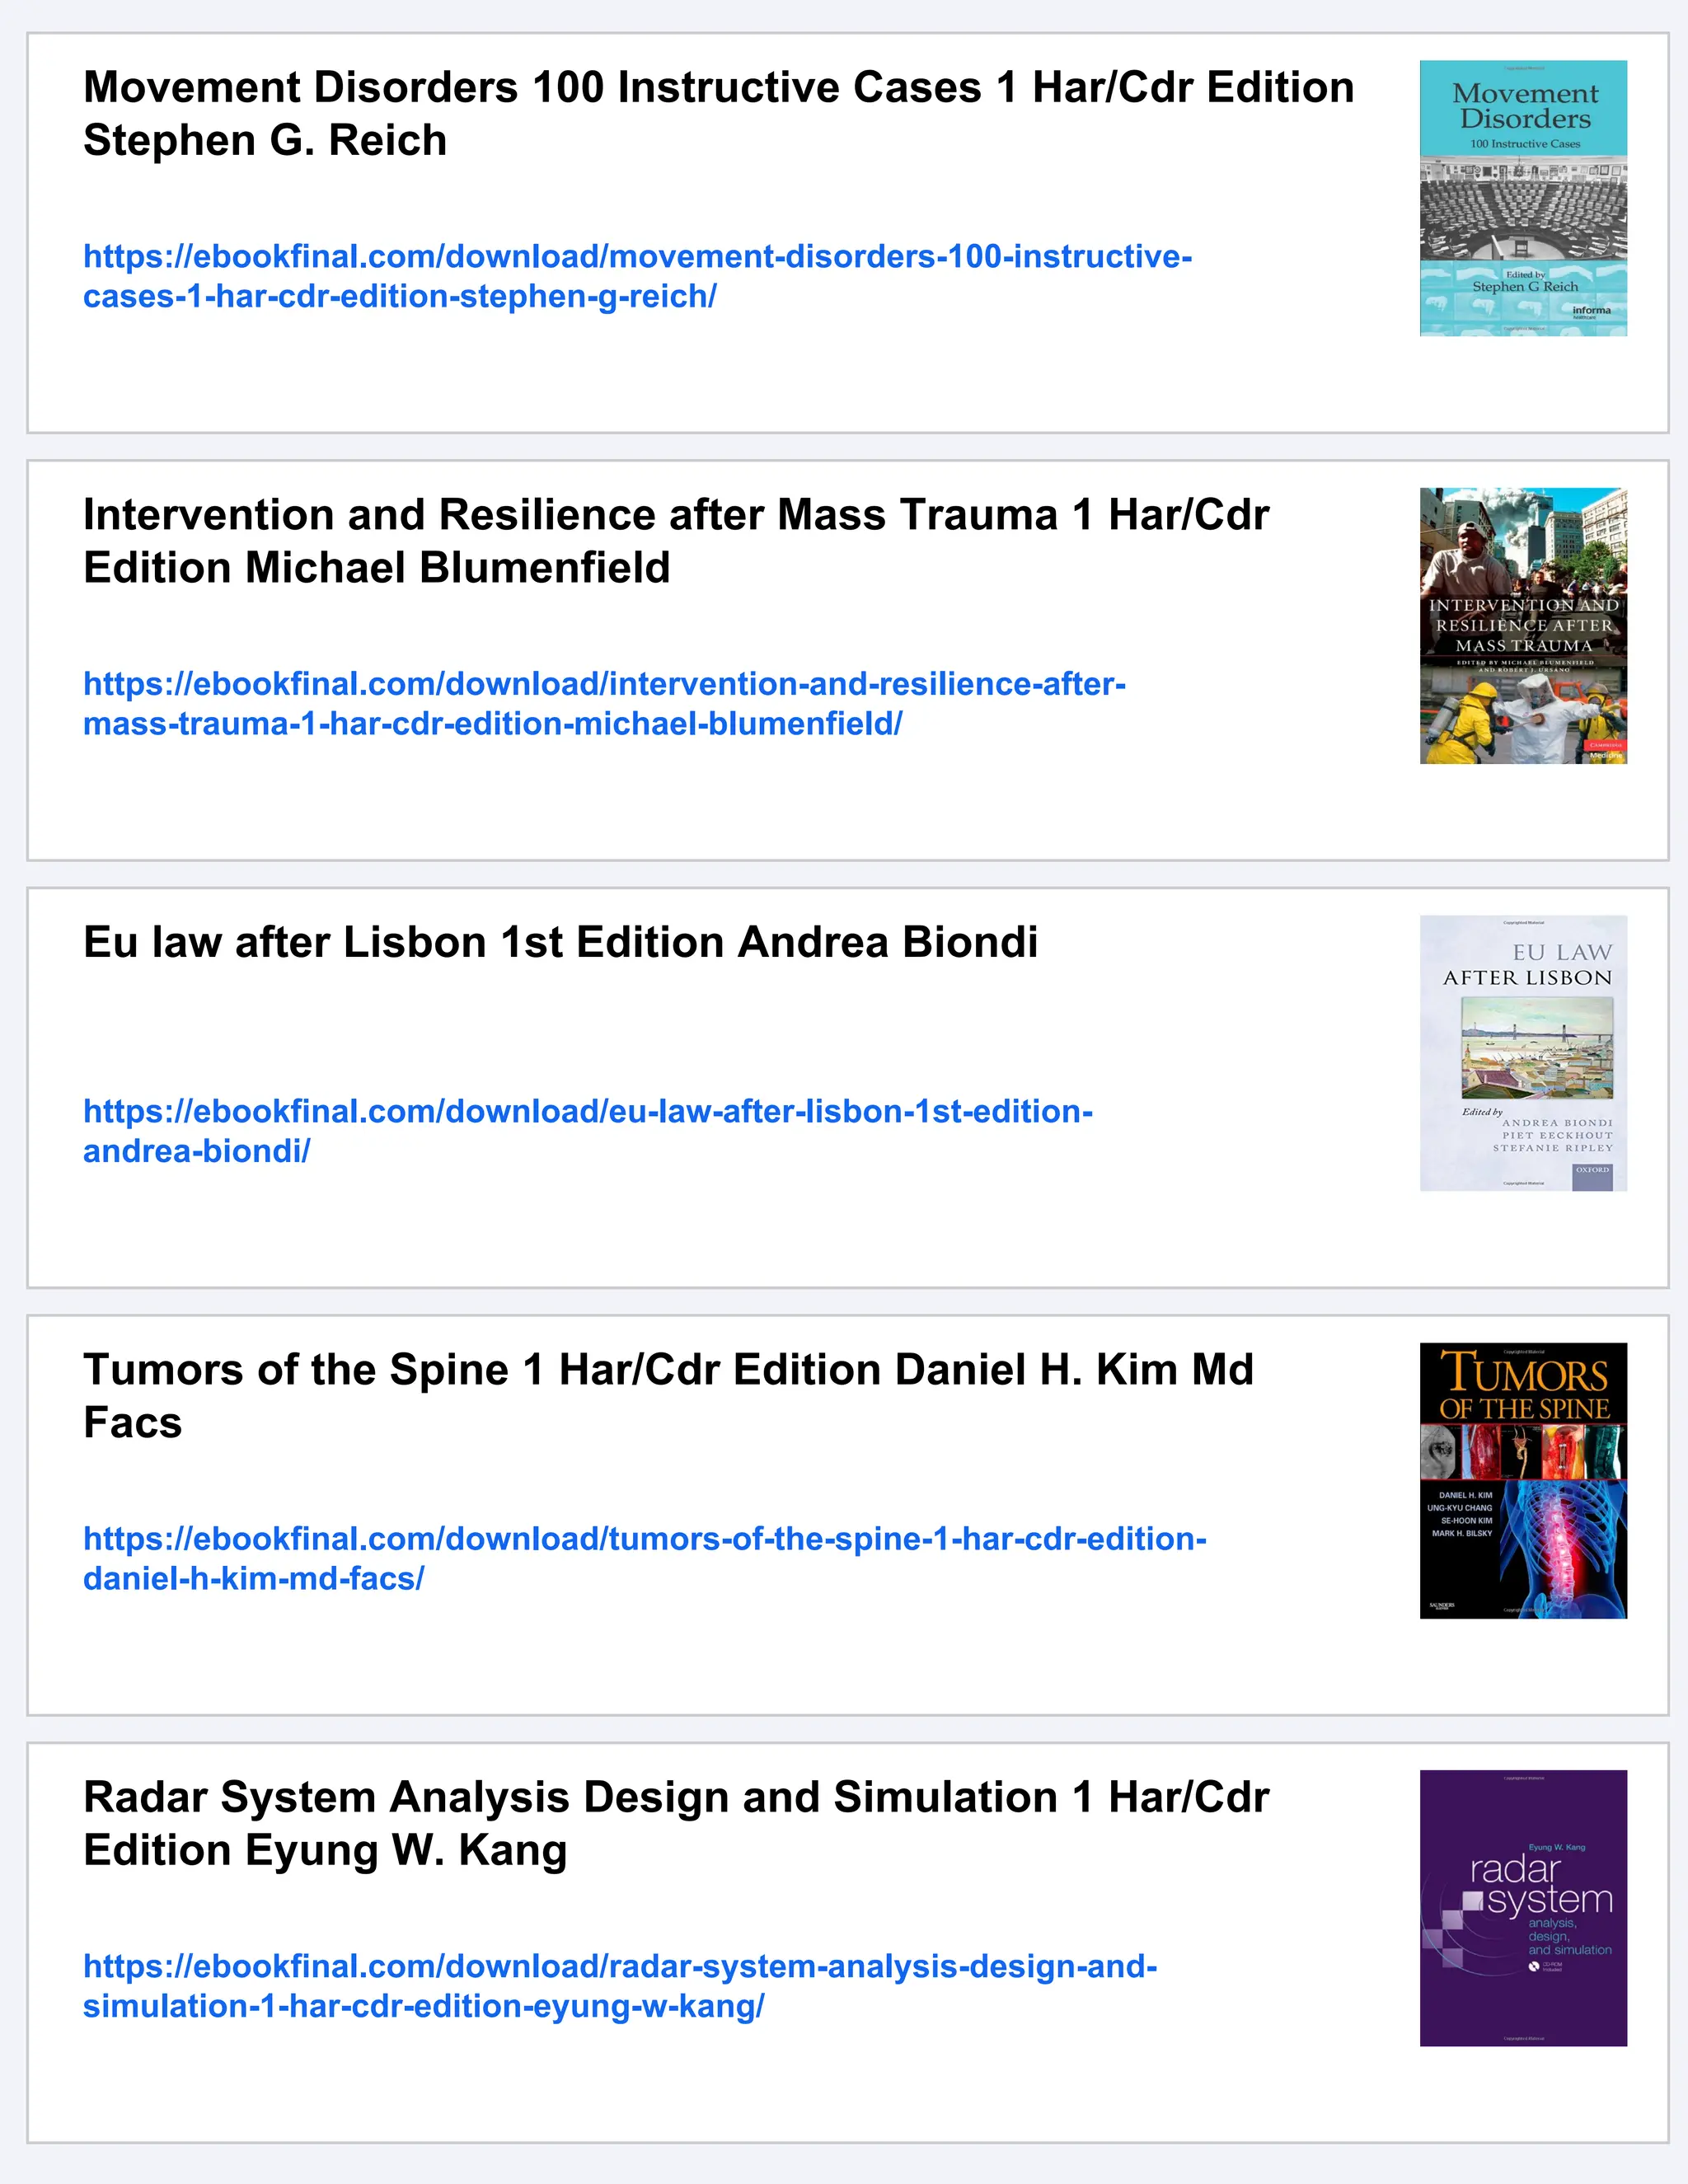Image resolution: width=1688 pixels, height=2184 pixels.
Task: Open the Eu law after Lisbon download link
Action: click(x=587, y=1130)
